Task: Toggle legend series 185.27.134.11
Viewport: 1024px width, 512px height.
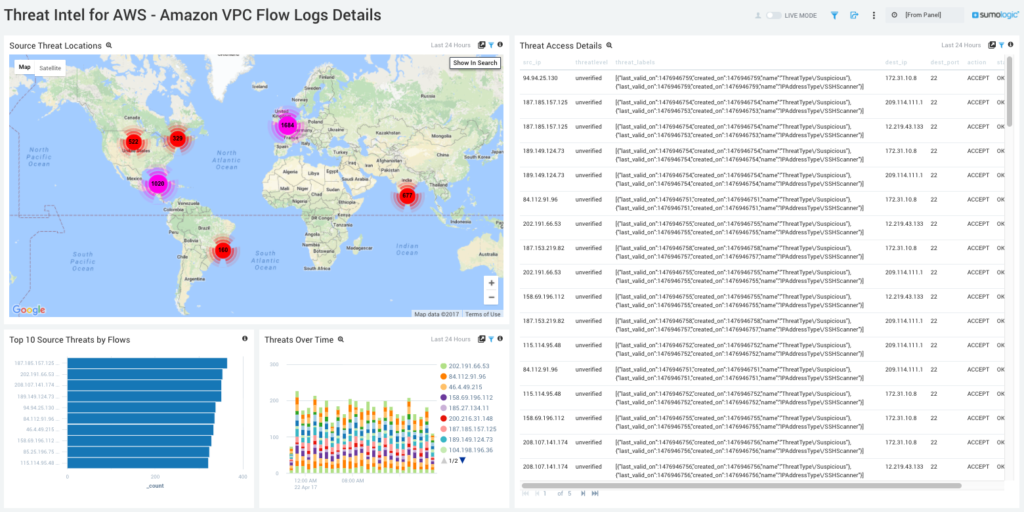Action: pyautogui.click(x=465, y=408)
